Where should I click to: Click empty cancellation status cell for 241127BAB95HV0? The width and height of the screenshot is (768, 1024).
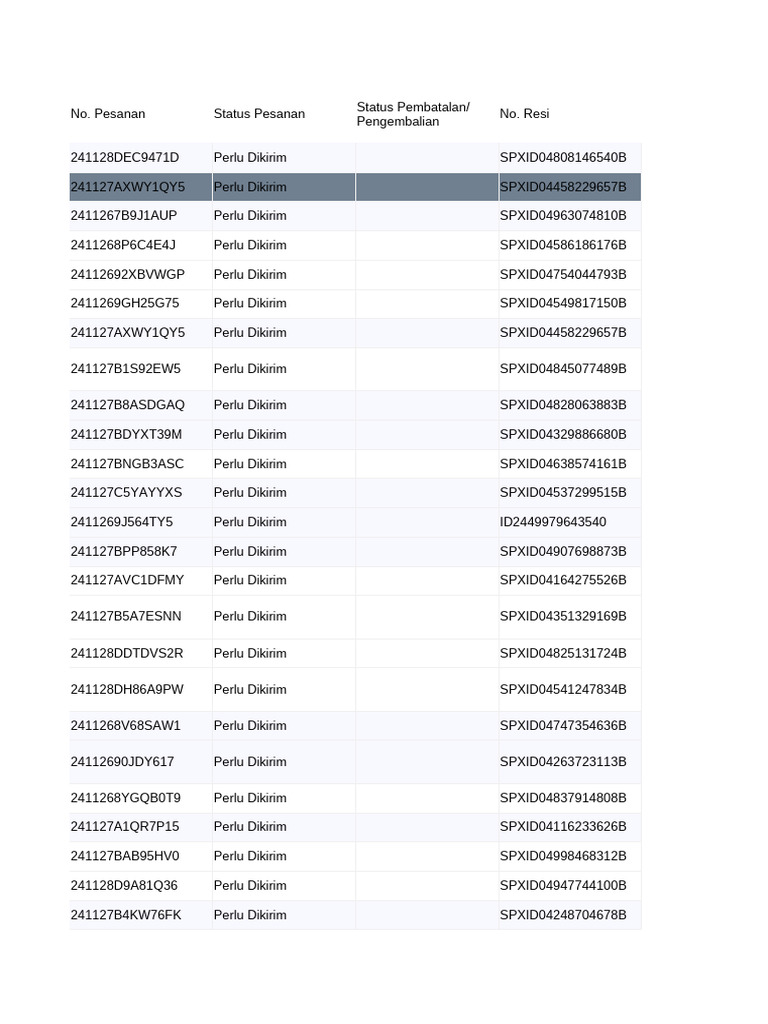coord(427,856)
